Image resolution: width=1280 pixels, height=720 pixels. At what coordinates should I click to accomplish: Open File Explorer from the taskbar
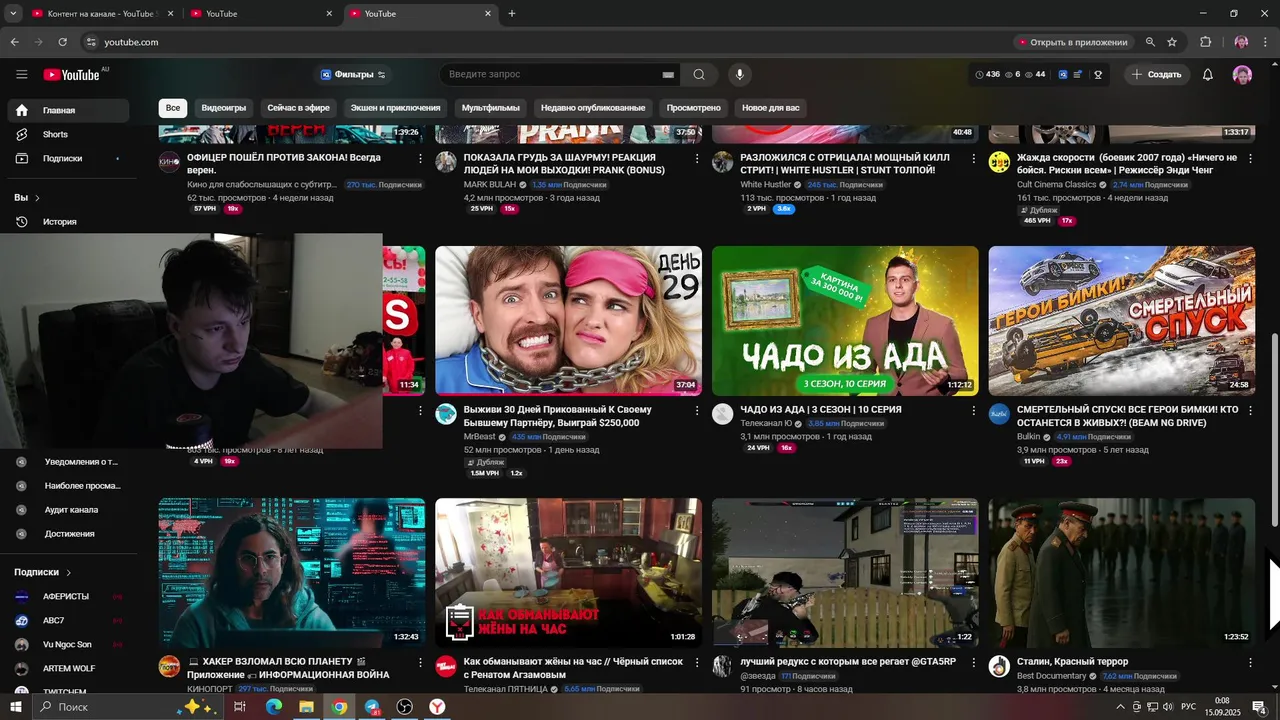pyautogui.click(x=306, y=707)
